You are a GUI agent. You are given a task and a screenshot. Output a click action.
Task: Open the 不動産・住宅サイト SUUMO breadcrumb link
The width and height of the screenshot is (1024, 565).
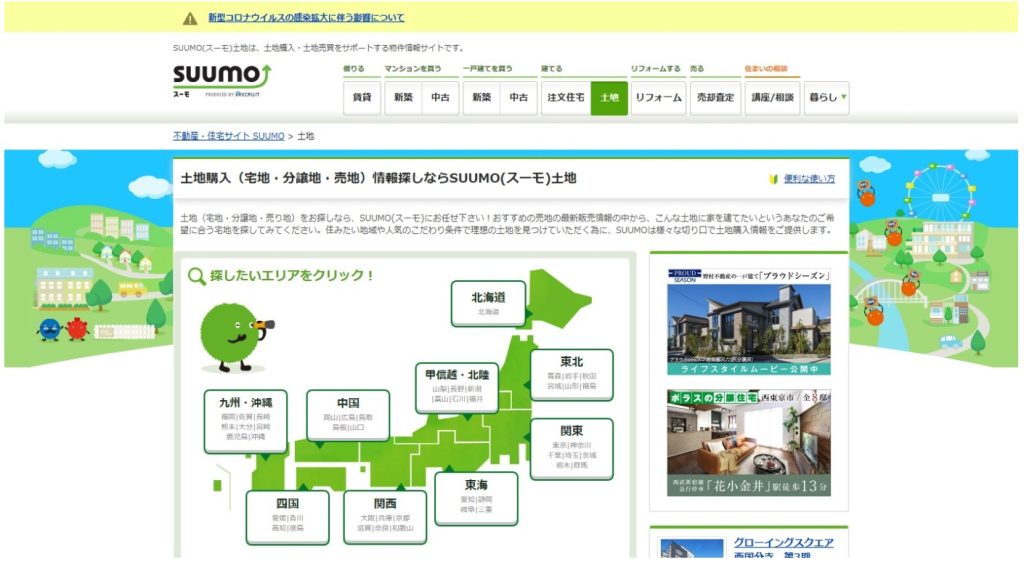(x=229, y=136)
